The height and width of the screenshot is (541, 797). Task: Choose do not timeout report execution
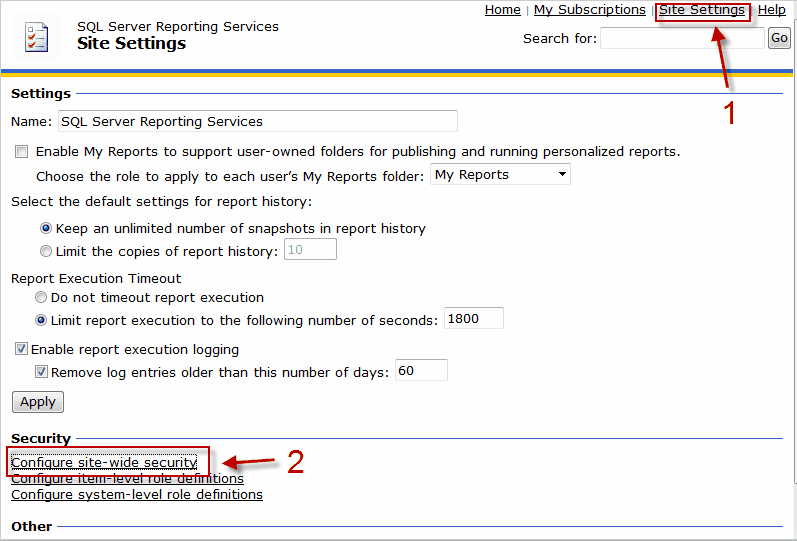41,297
